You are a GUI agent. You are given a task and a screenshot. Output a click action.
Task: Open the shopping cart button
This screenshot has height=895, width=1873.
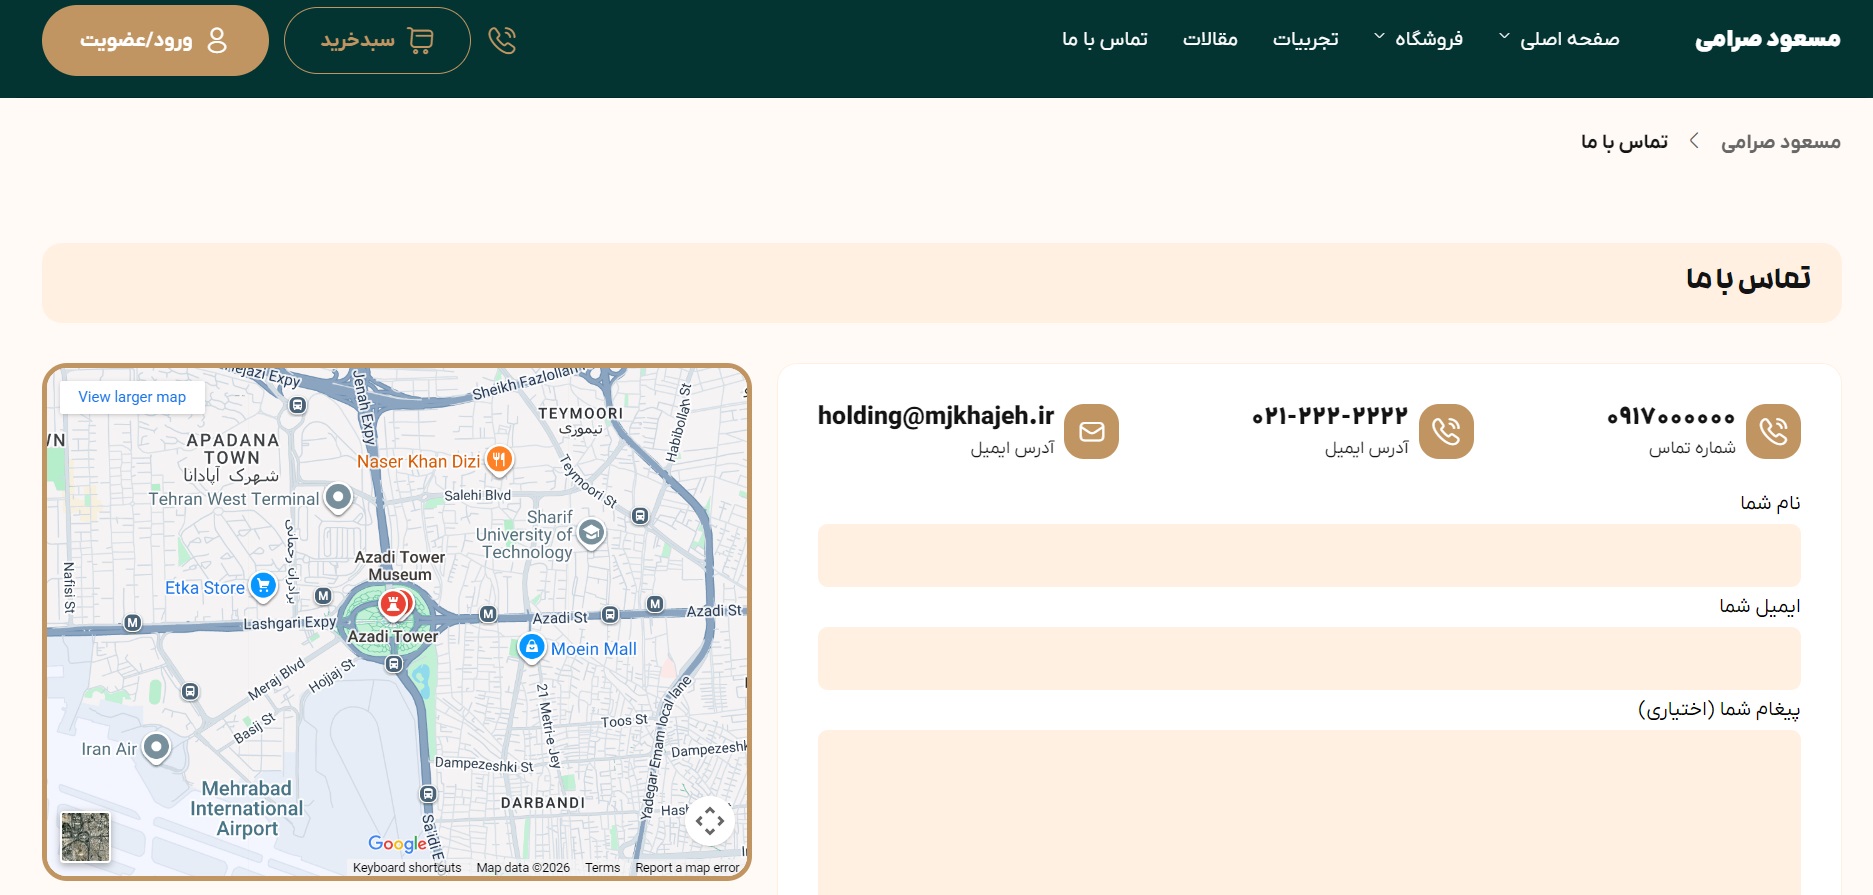(x=377, y=40)
